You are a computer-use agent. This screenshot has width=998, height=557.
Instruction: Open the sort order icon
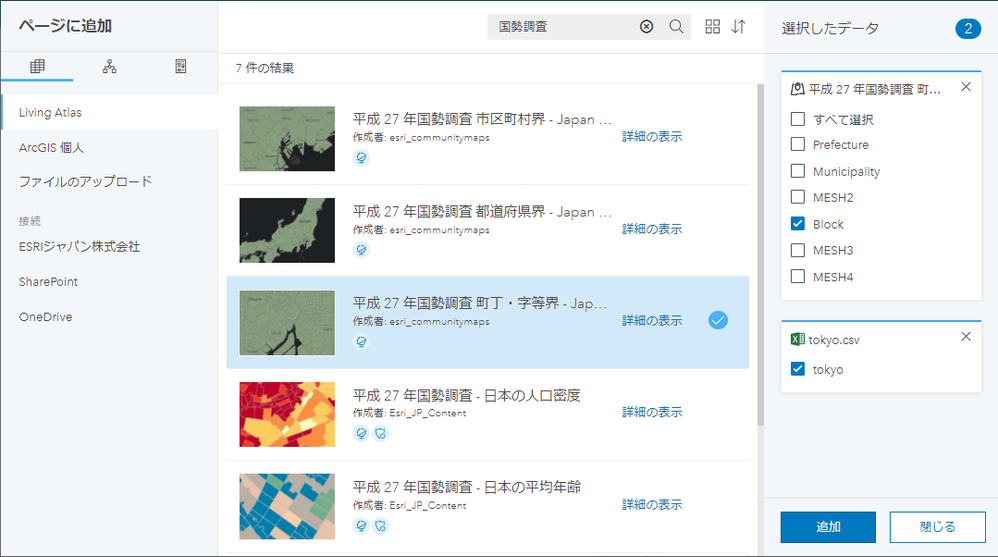[738, 27]
